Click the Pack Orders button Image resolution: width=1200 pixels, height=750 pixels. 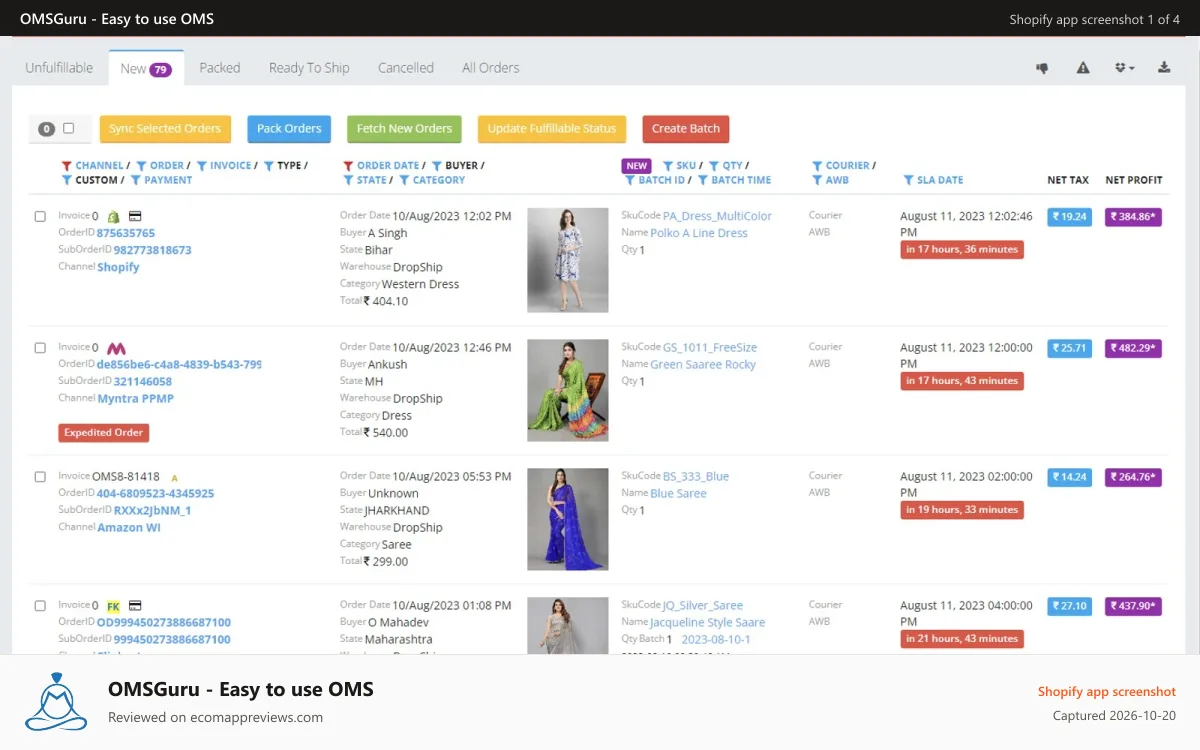click(x=289, y=129)
